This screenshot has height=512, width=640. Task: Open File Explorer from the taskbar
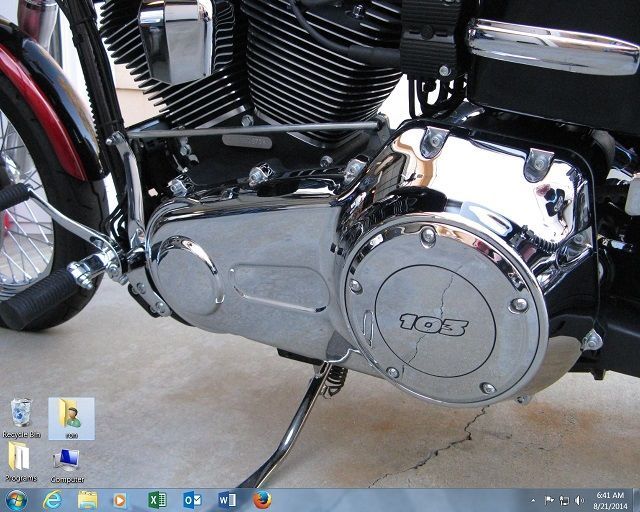pos(87,499)
